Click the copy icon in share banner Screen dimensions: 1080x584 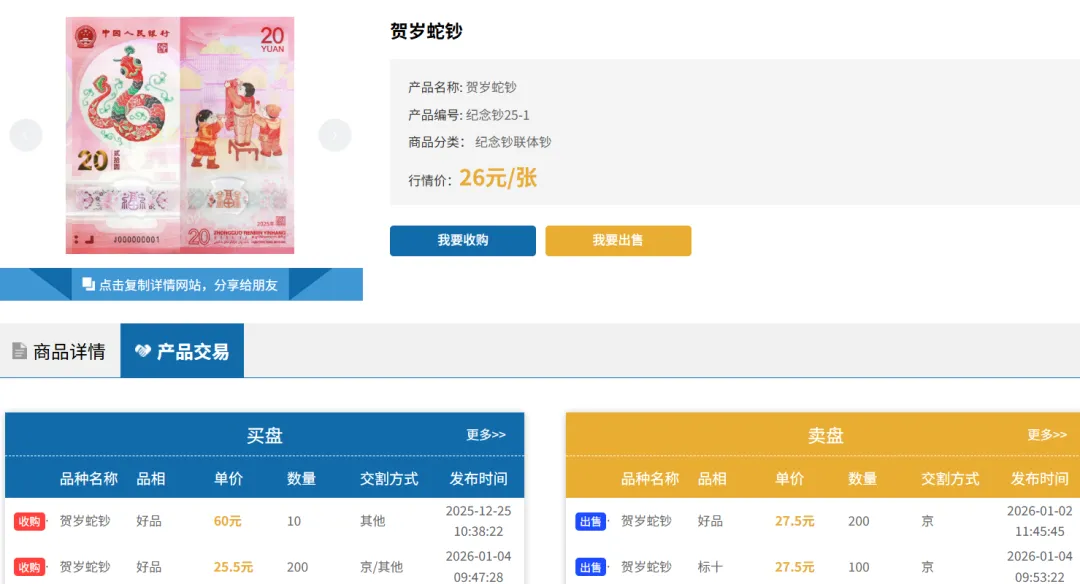click(x=88, y=284)
